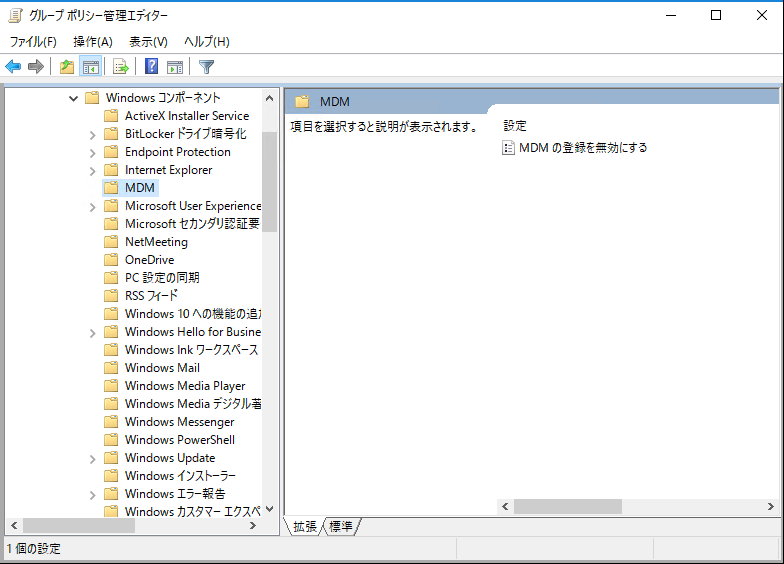
Task: Expand the Windows Hello for Business node
Action: (x=92, y=333)
